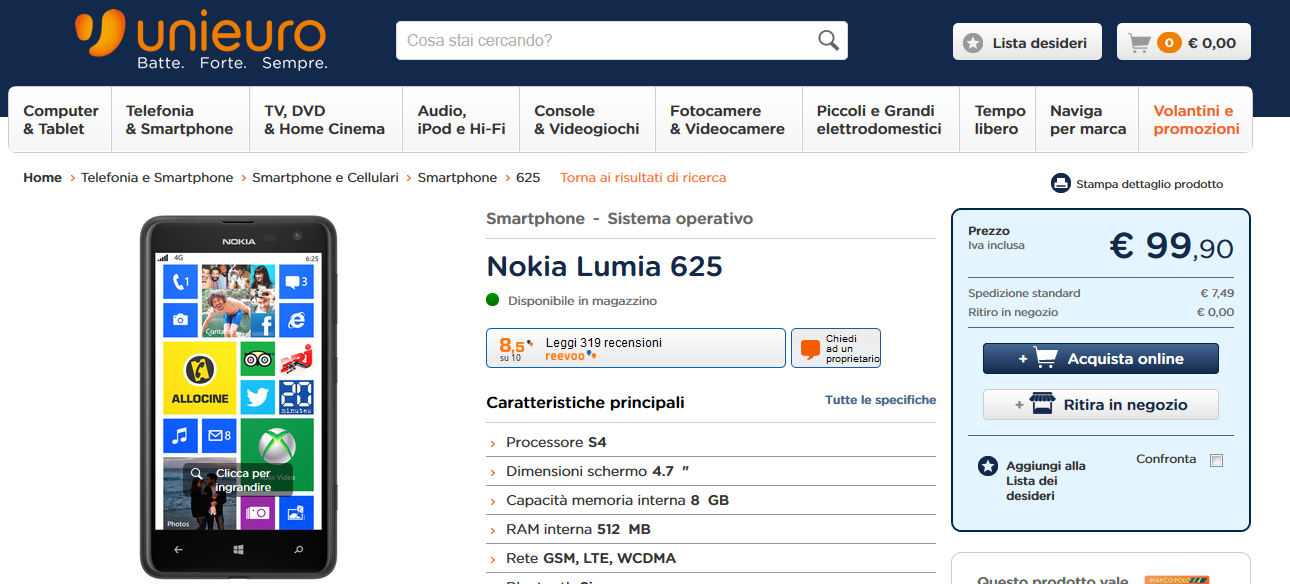Image resolution: width=1290 pixels, height=584 pixels.
Task: Click the 625 breadcrumb
Action: pyautogui.click(x=528, y=177)
